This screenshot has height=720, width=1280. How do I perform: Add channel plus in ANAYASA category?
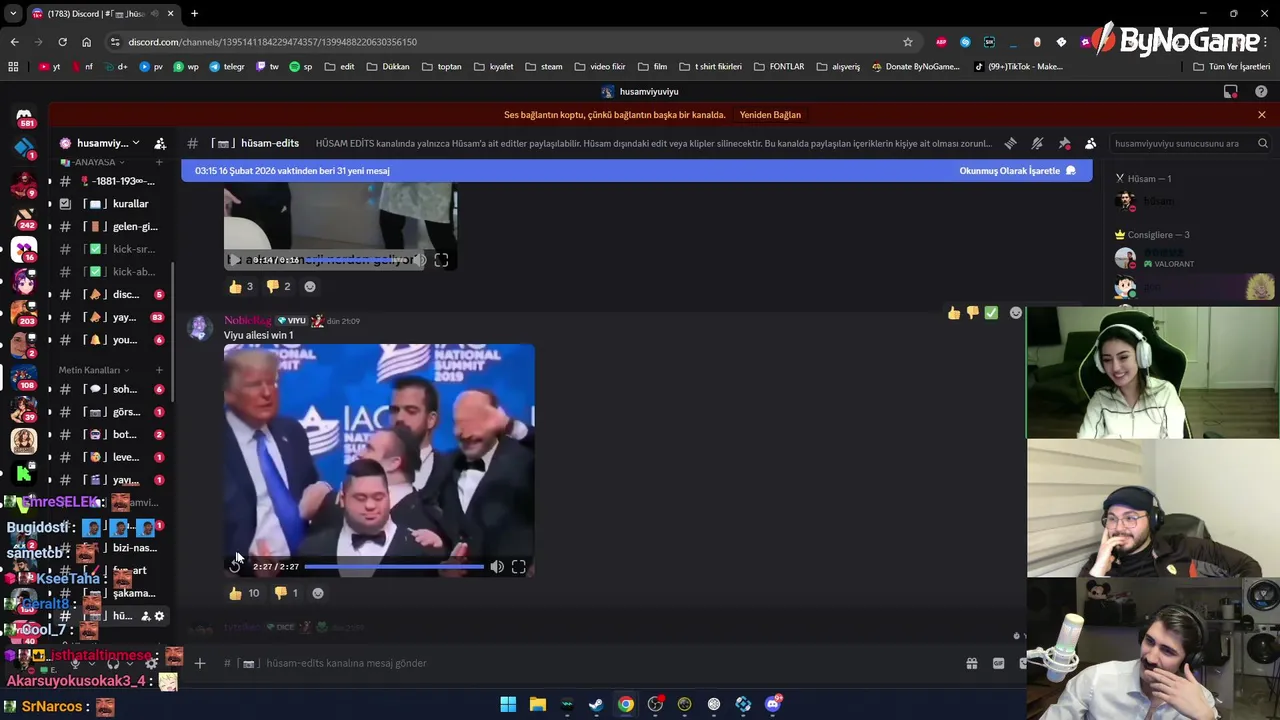(x=158, y=162)
